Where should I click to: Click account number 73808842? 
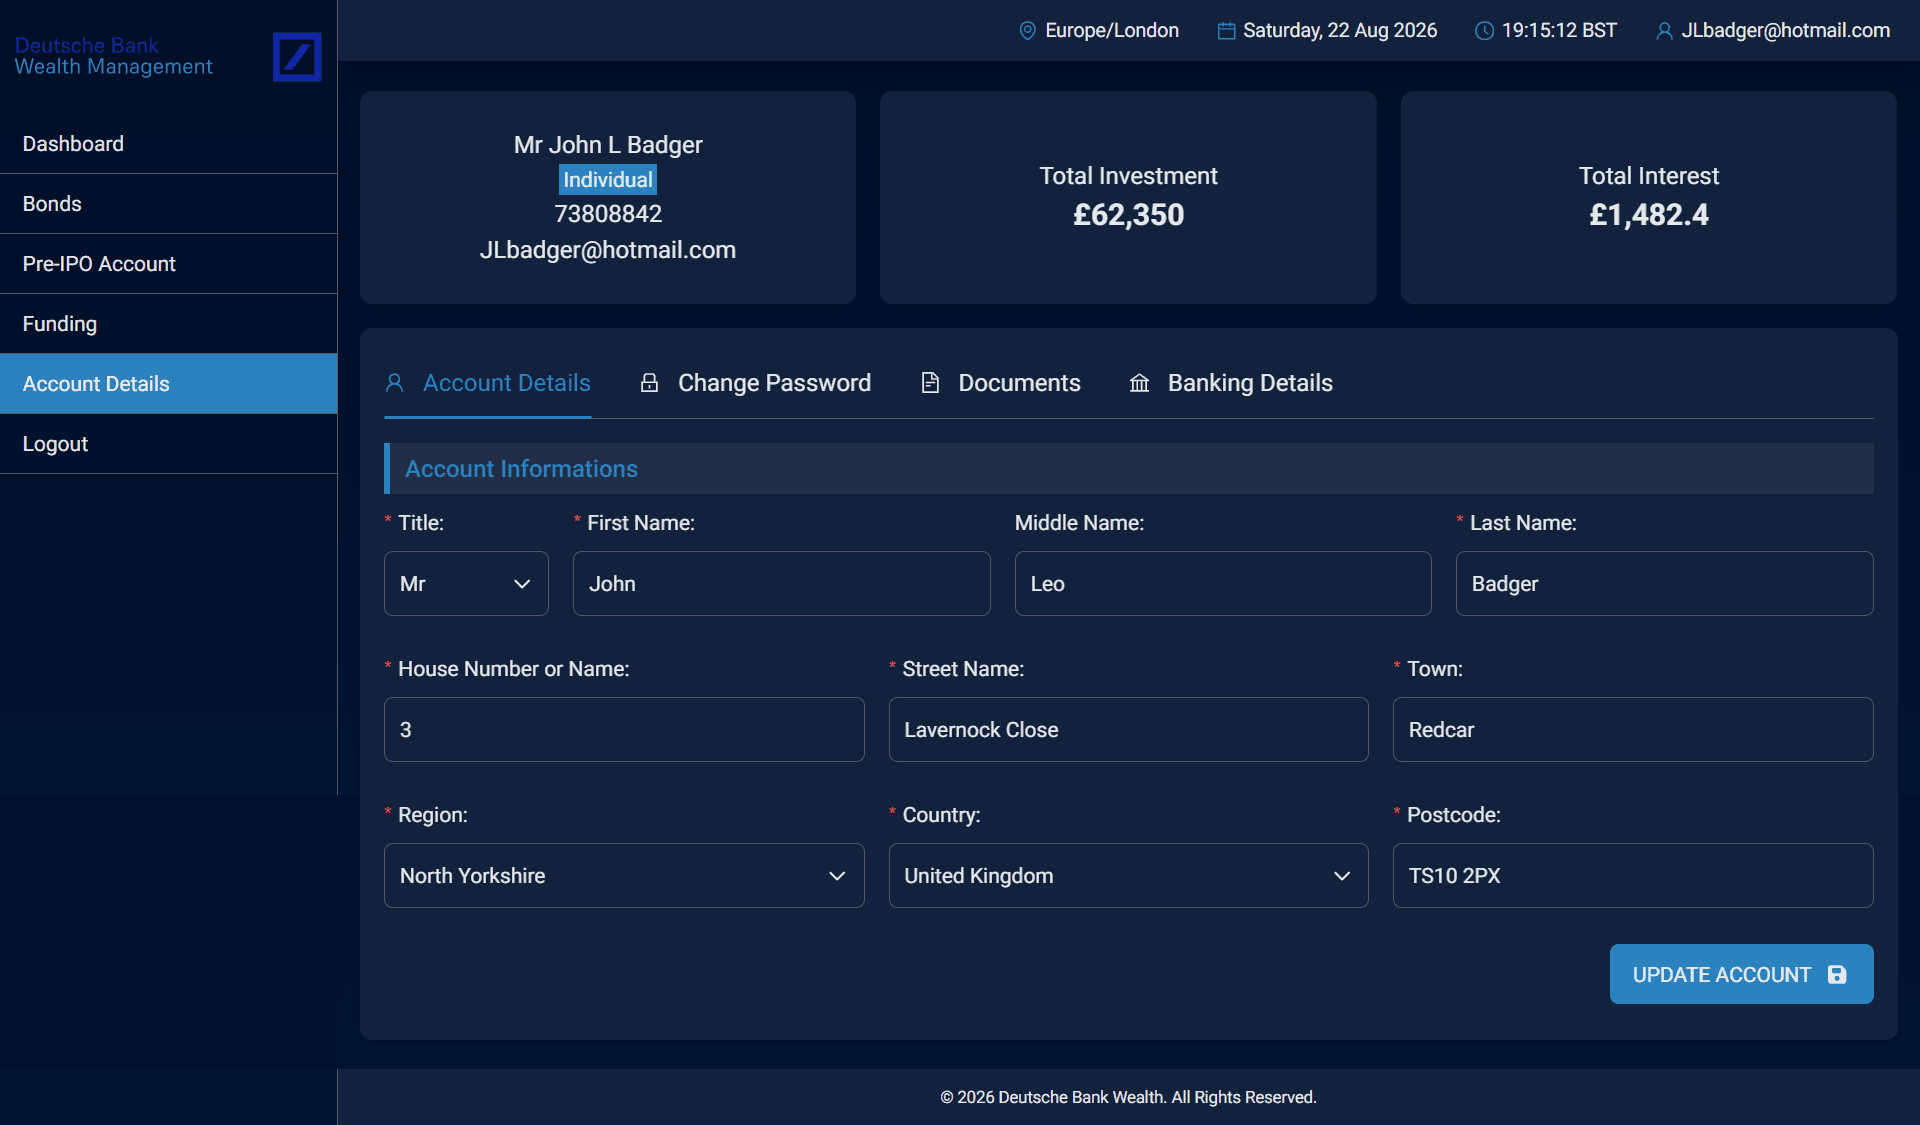coord(608,214)
